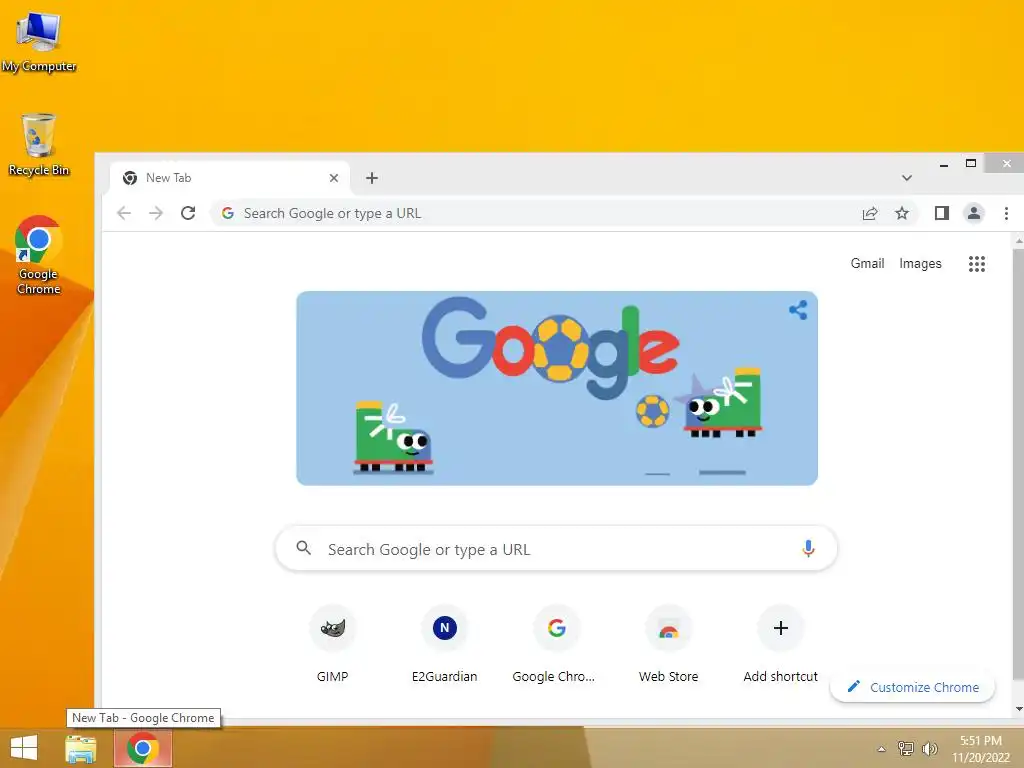Select the Recycle Bin desktop icon

pyautogui.click(x=39, y=145)
